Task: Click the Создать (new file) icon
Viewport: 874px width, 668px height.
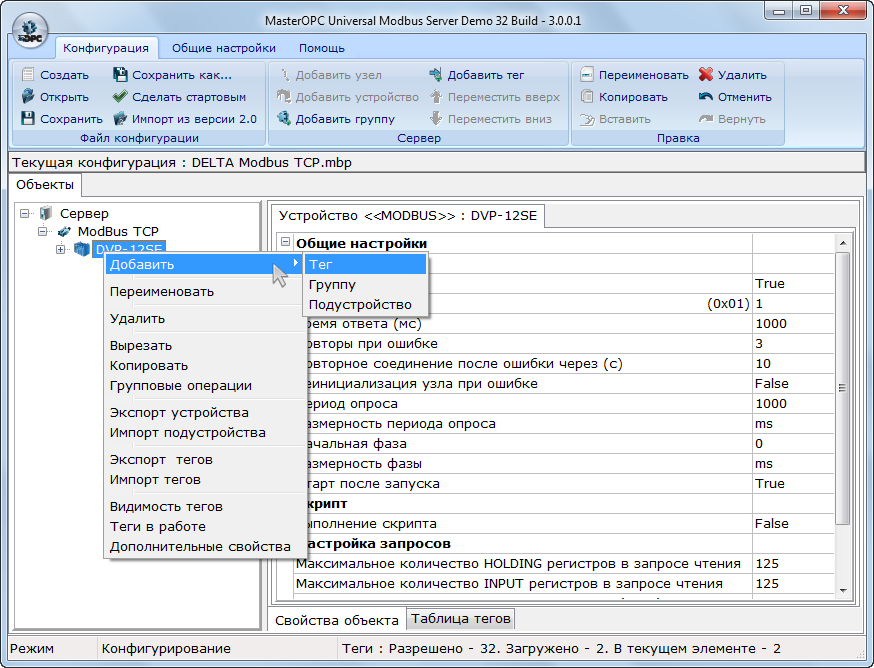Action: (x=28, y=75)
